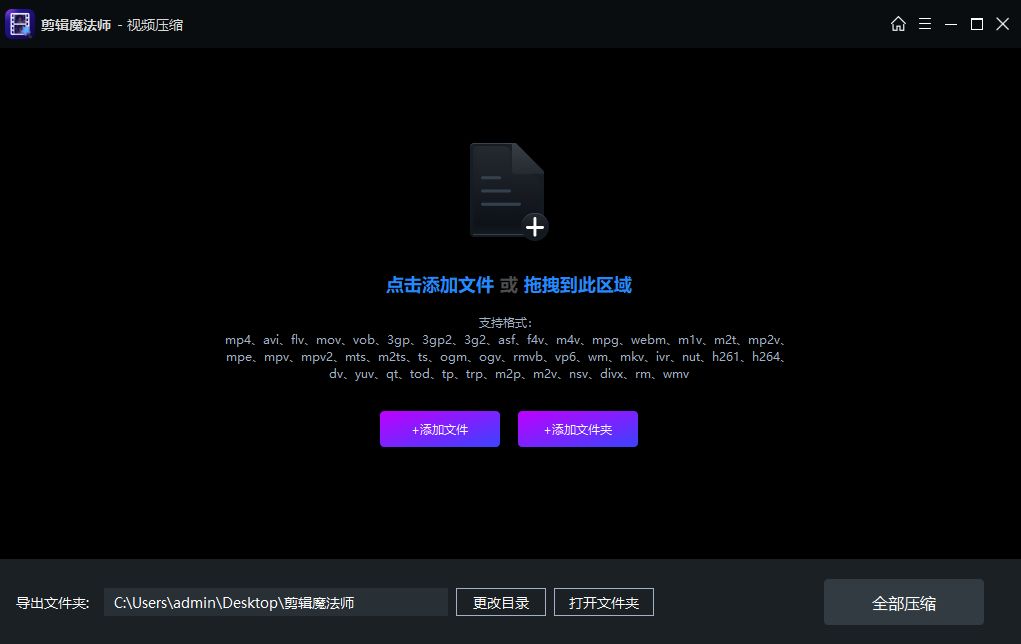The height and width of the screenshot is (644, 1021).
Task: Click the 导出文件夹 label
Action: point(52,603)
